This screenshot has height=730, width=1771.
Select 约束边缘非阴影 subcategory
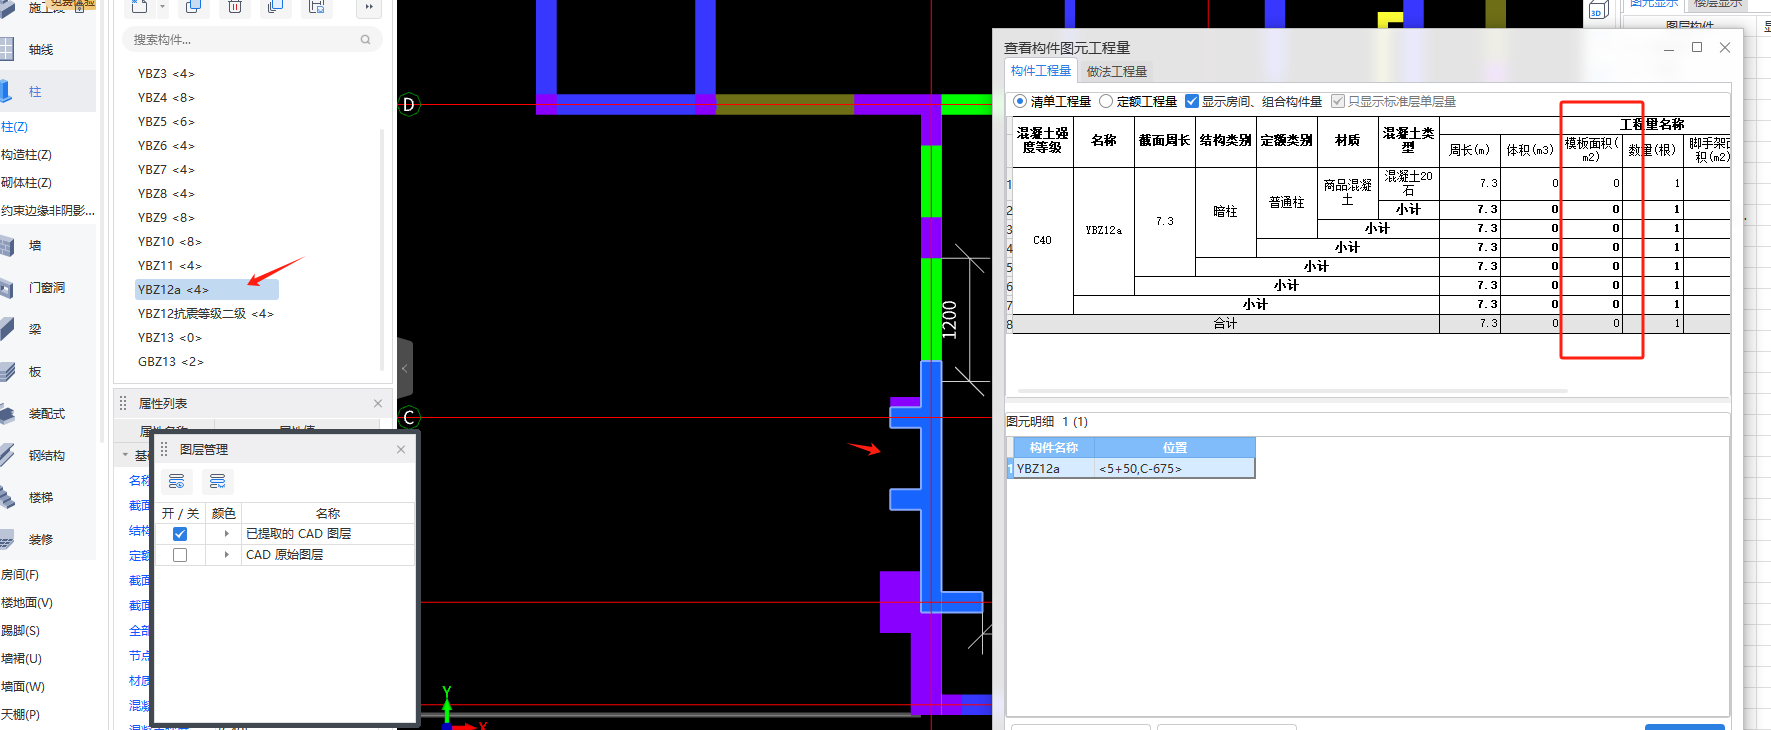click(x=48, y=211)
